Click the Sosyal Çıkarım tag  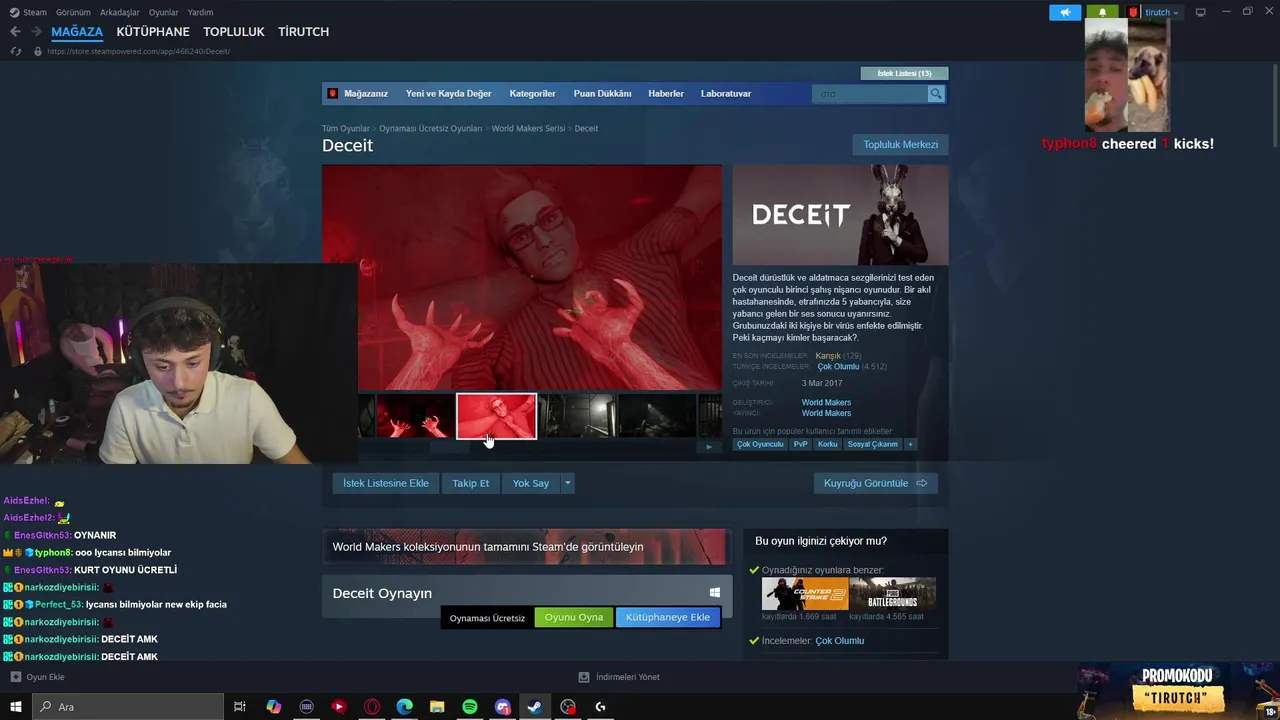(873, 444)
